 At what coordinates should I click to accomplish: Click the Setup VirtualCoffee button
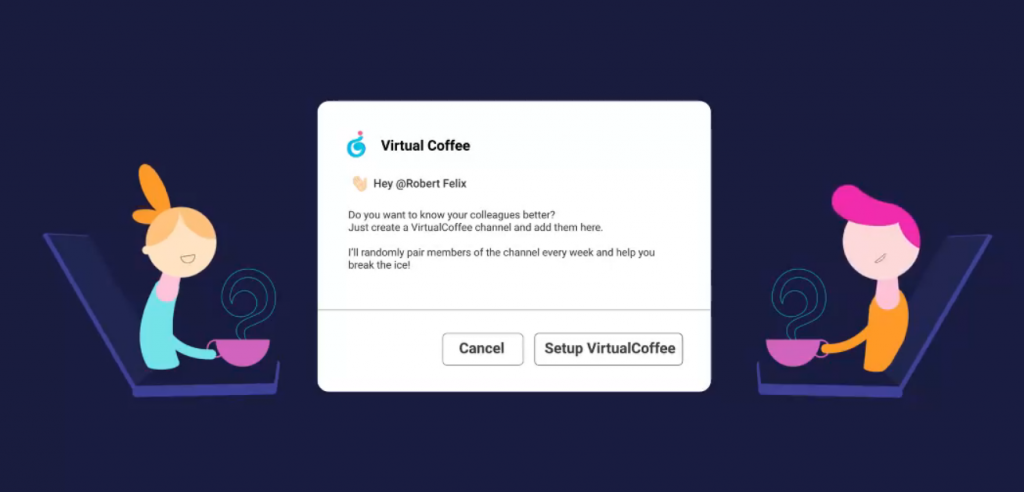pos(609,349)
